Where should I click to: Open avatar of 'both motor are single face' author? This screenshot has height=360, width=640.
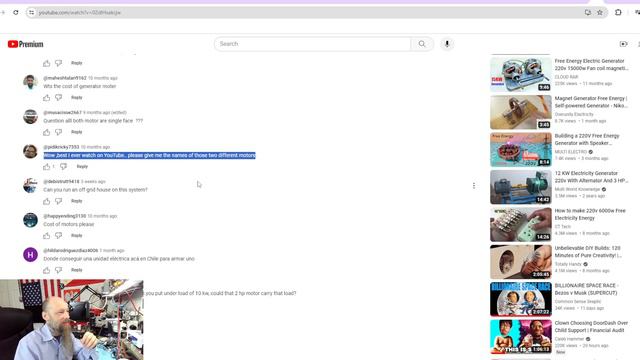click(x=30, y=117)
